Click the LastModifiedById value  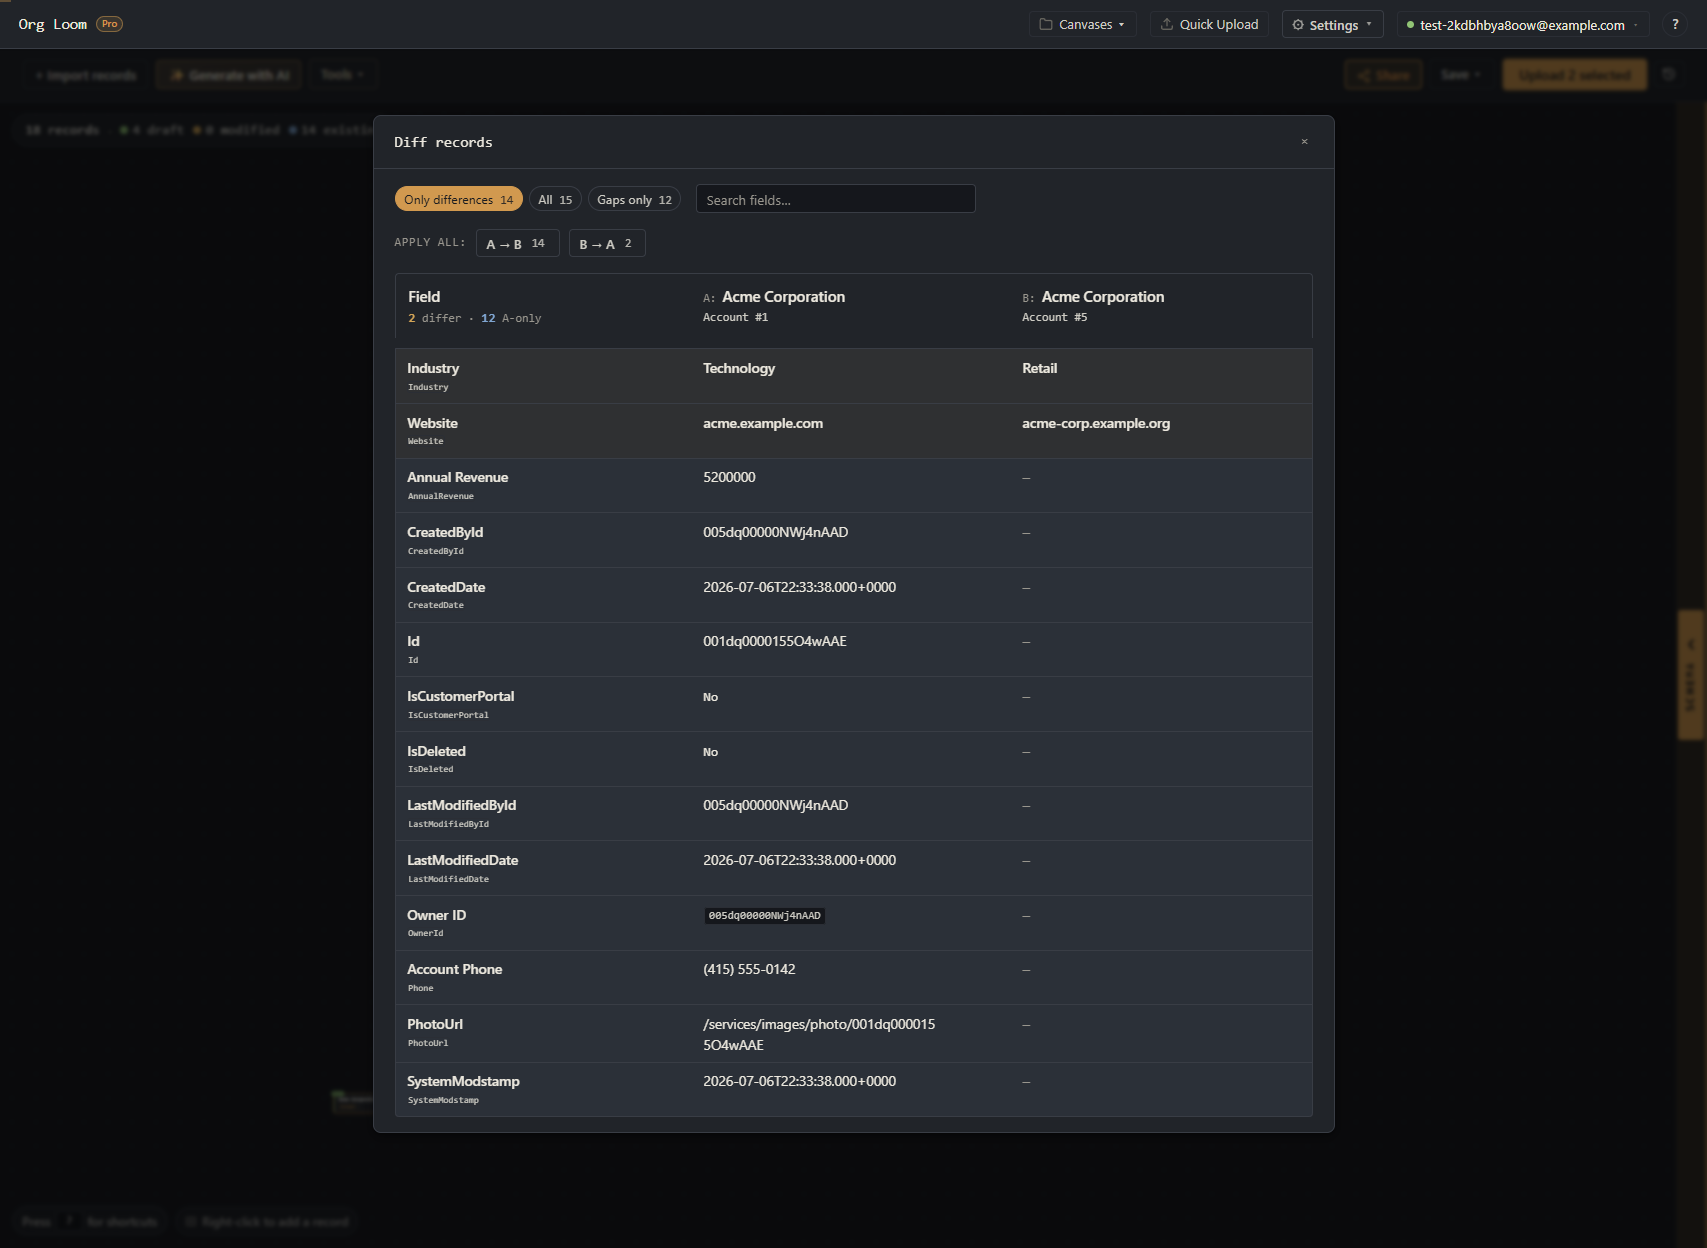point(775,805)
